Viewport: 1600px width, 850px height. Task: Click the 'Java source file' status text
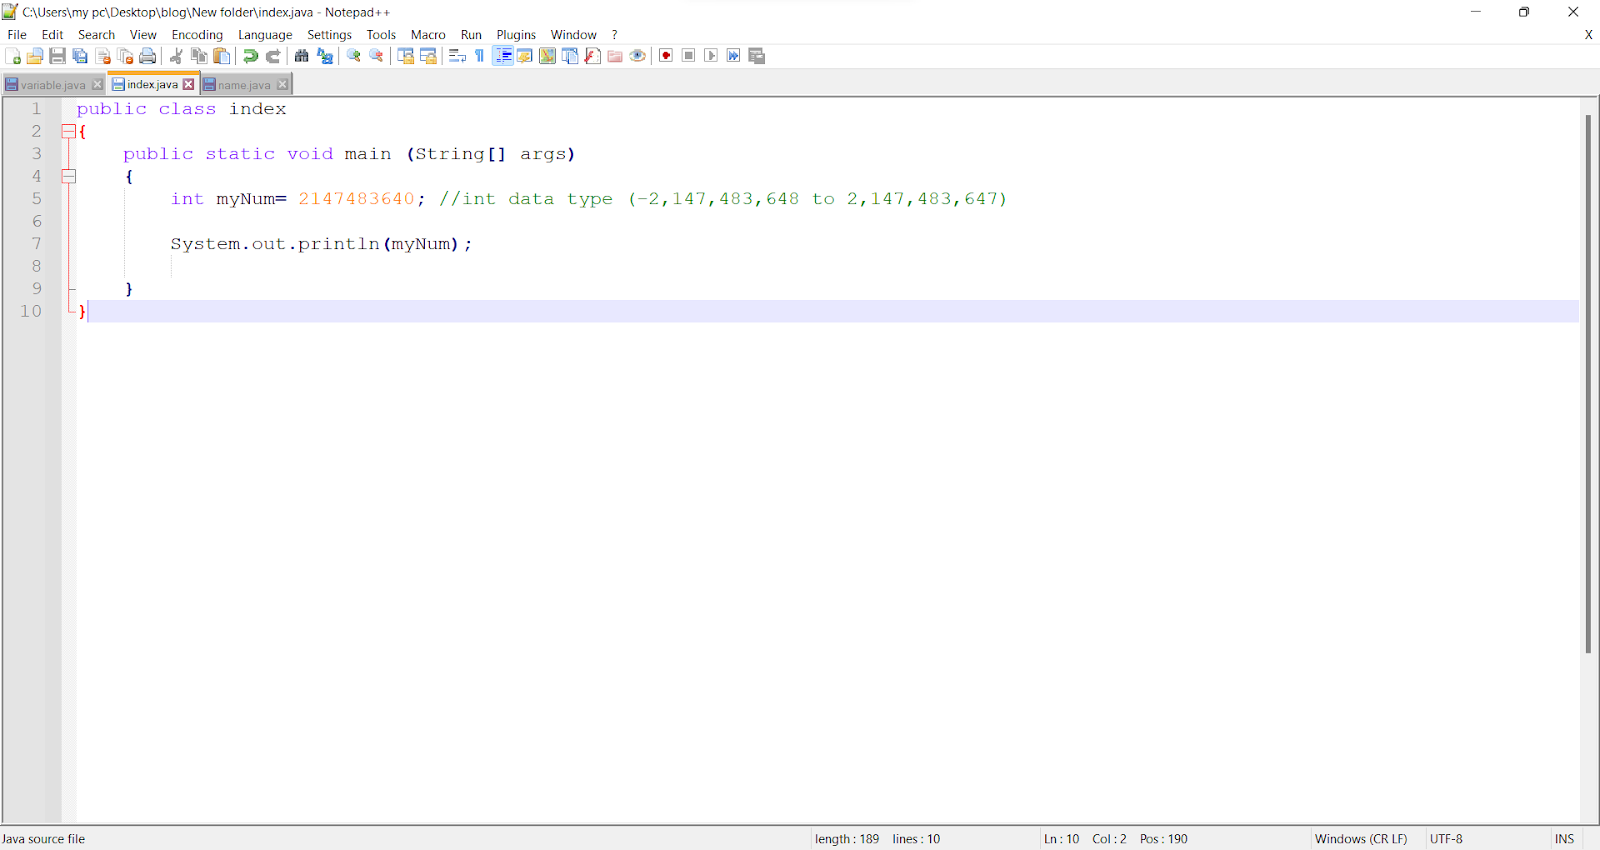43,839
